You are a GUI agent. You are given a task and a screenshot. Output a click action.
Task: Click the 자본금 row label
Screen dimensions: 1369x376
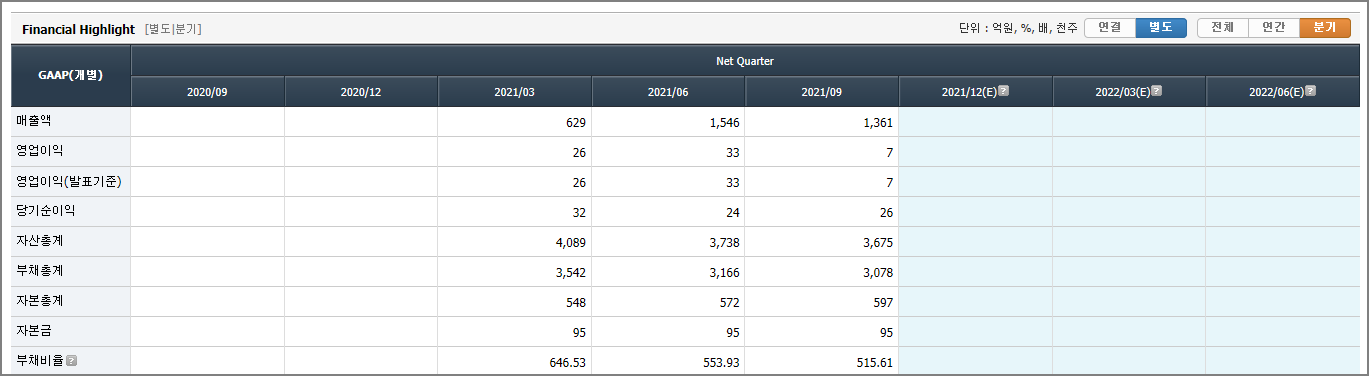(x=35, y=331)
